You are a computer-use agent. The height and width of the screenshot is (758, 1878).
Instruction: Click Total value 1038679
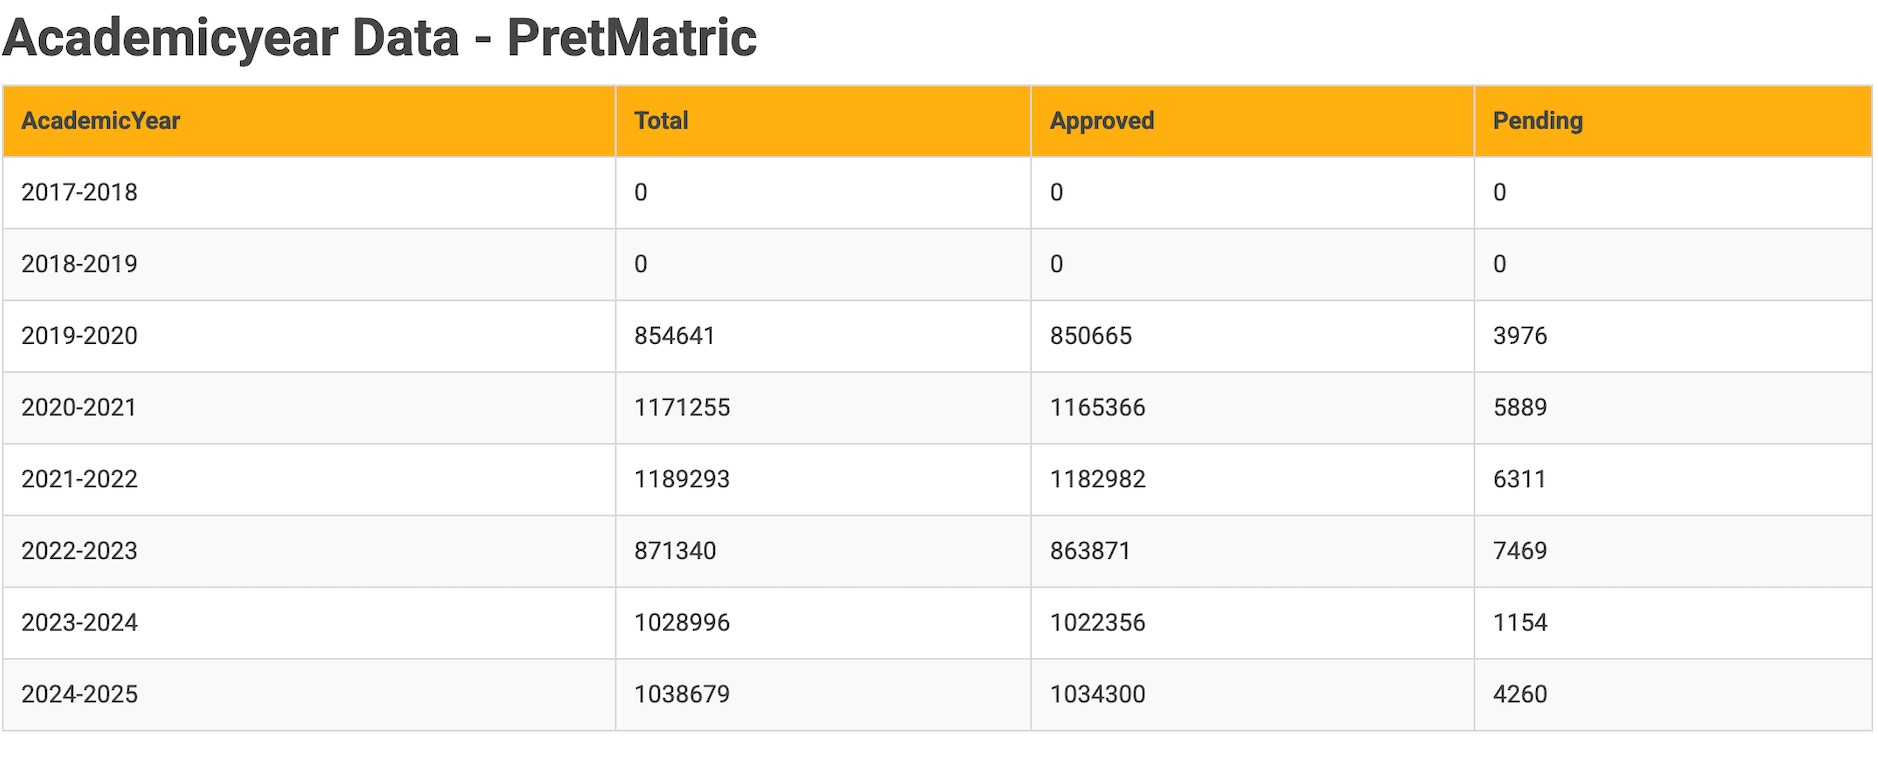coord(682,695)
